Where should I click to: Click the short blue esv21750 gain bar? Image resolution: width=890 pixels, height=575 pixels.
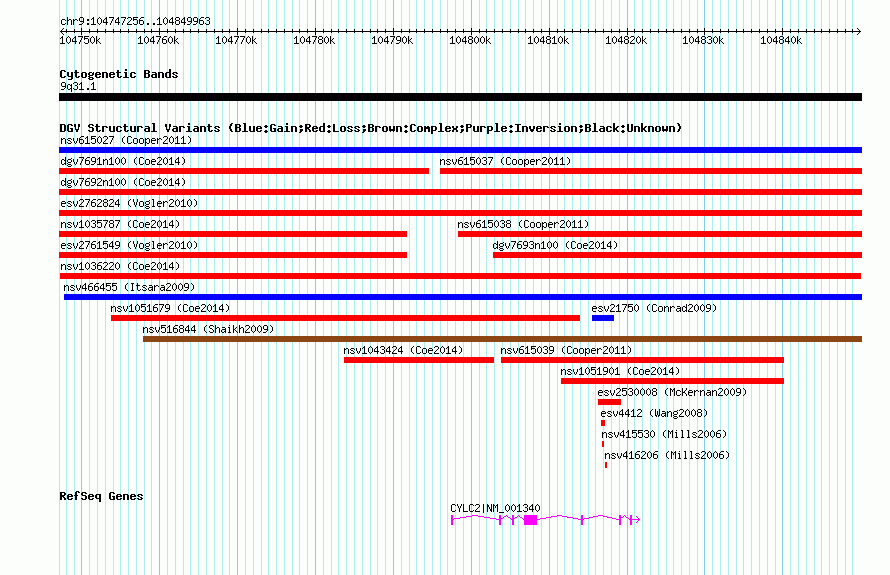(x=603, y=318)
